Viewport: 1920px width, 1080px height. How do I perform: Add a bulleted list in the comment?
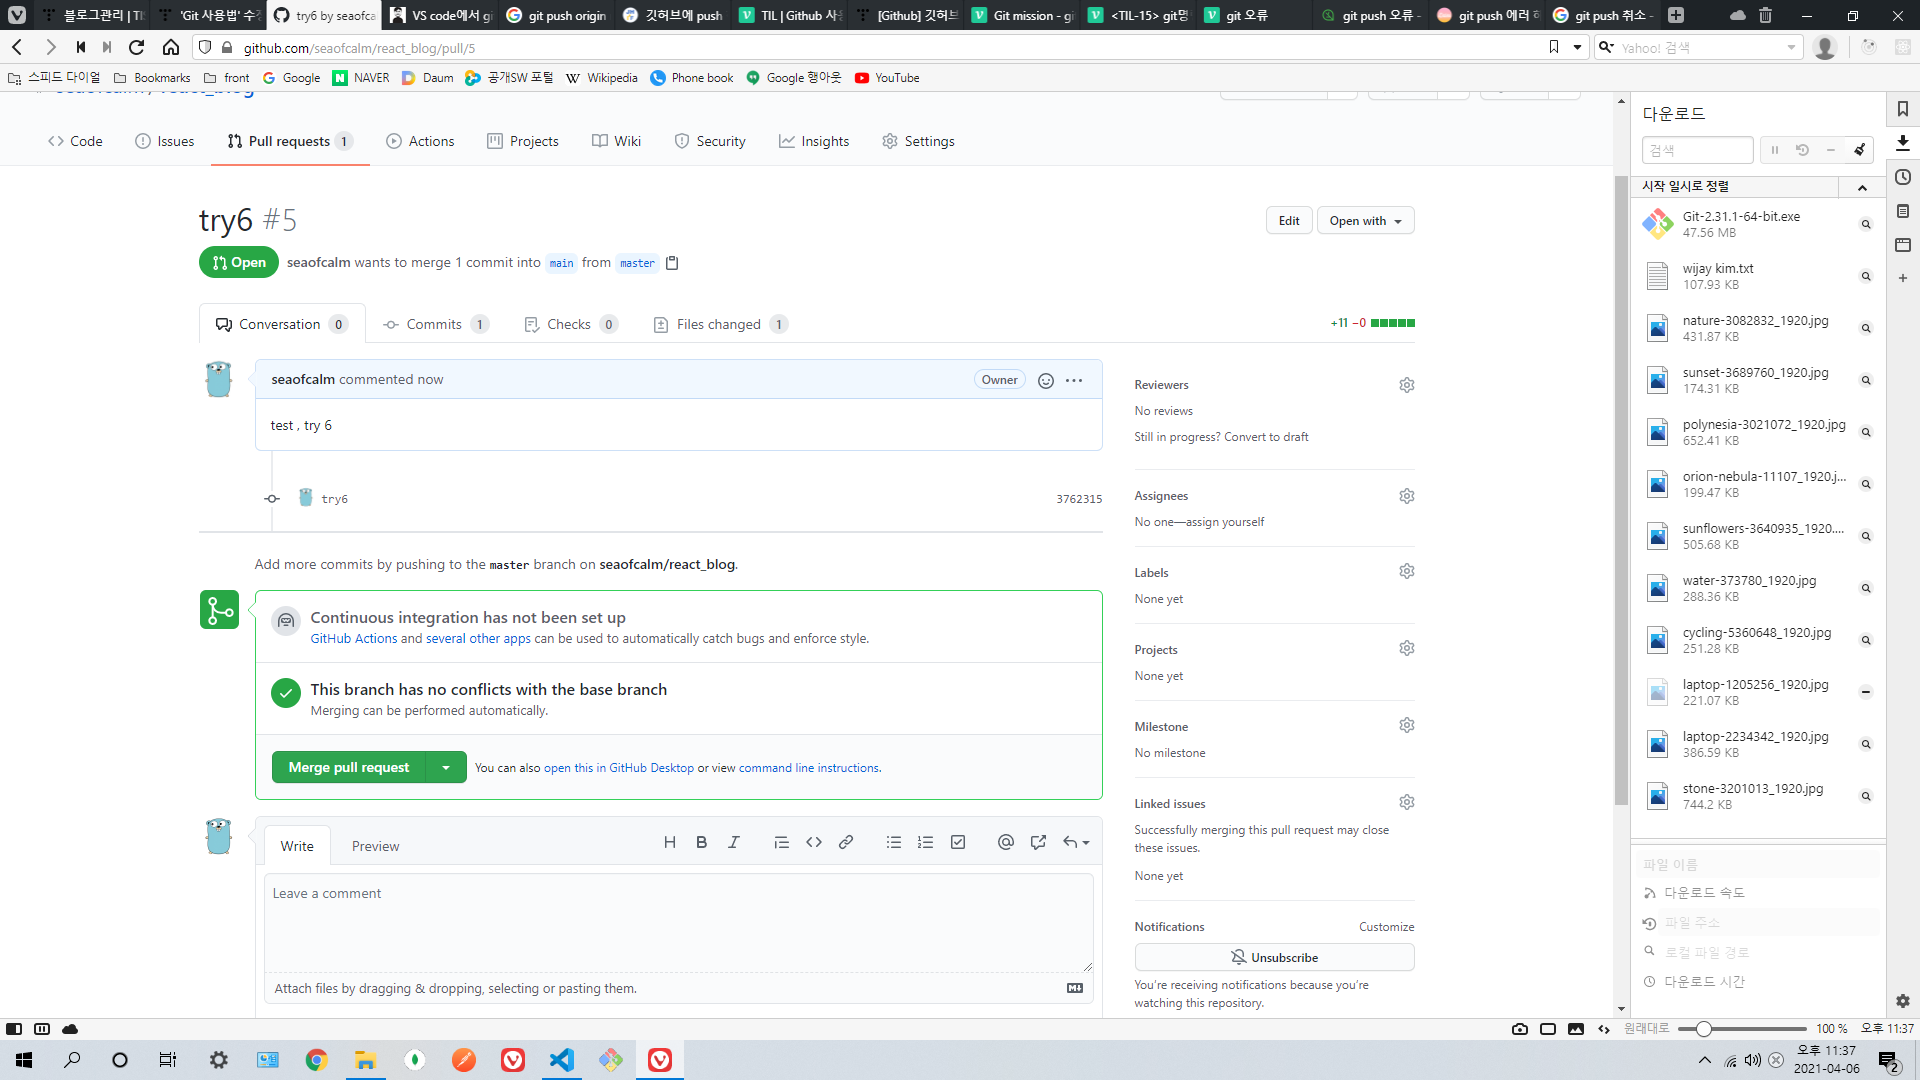tap(894, 842)
